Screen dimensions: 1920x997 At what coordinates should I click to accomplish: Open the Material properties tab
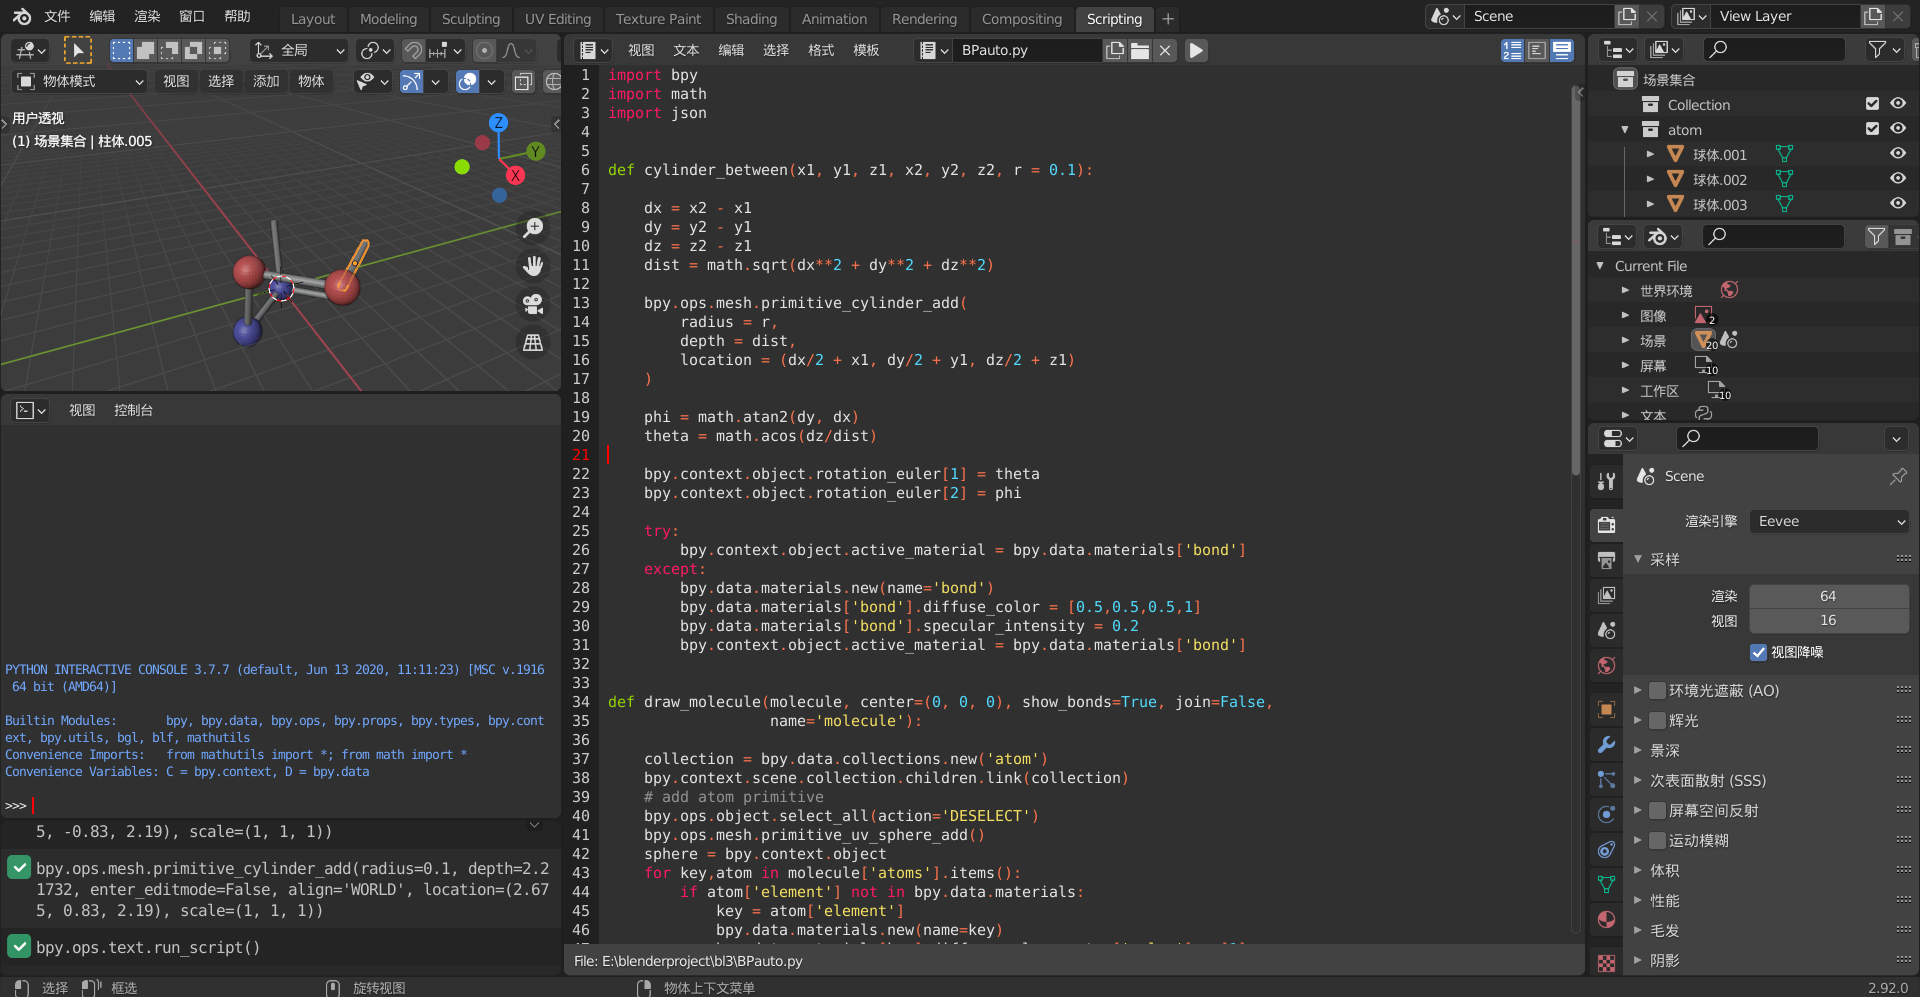pyautogui.click(x=1606, y=919)
